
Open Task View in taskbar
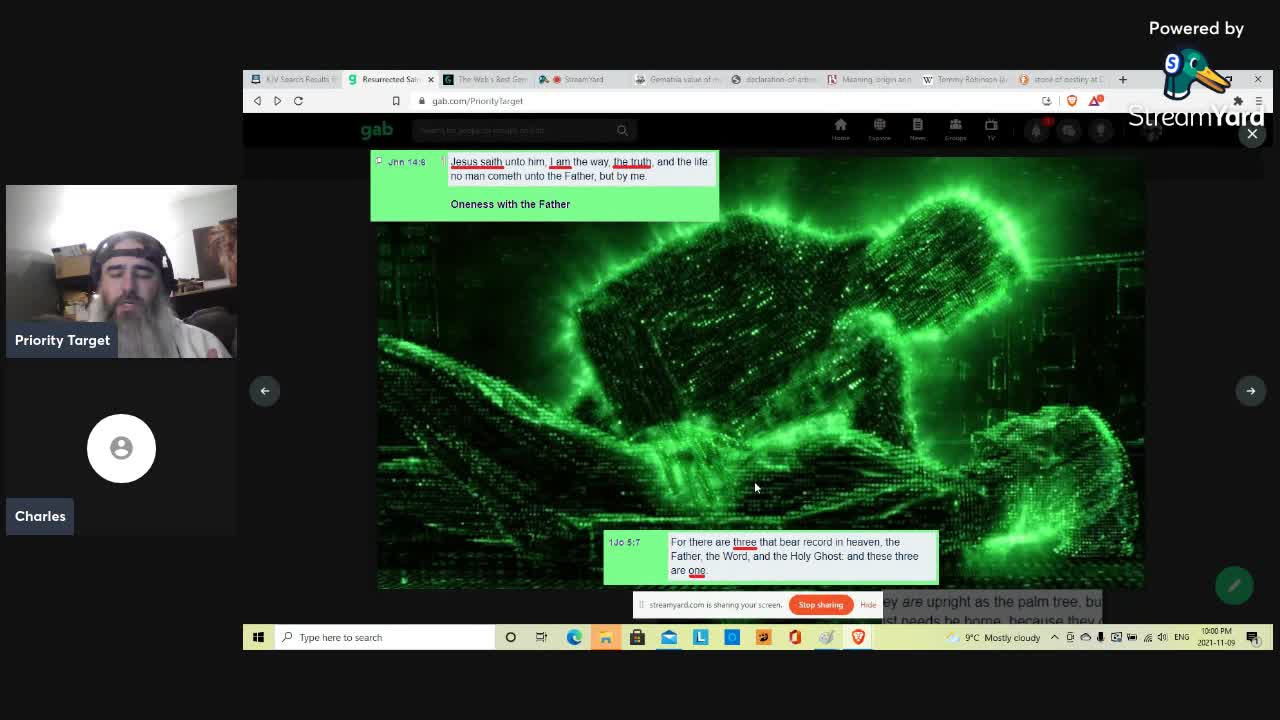click(541, 637)
